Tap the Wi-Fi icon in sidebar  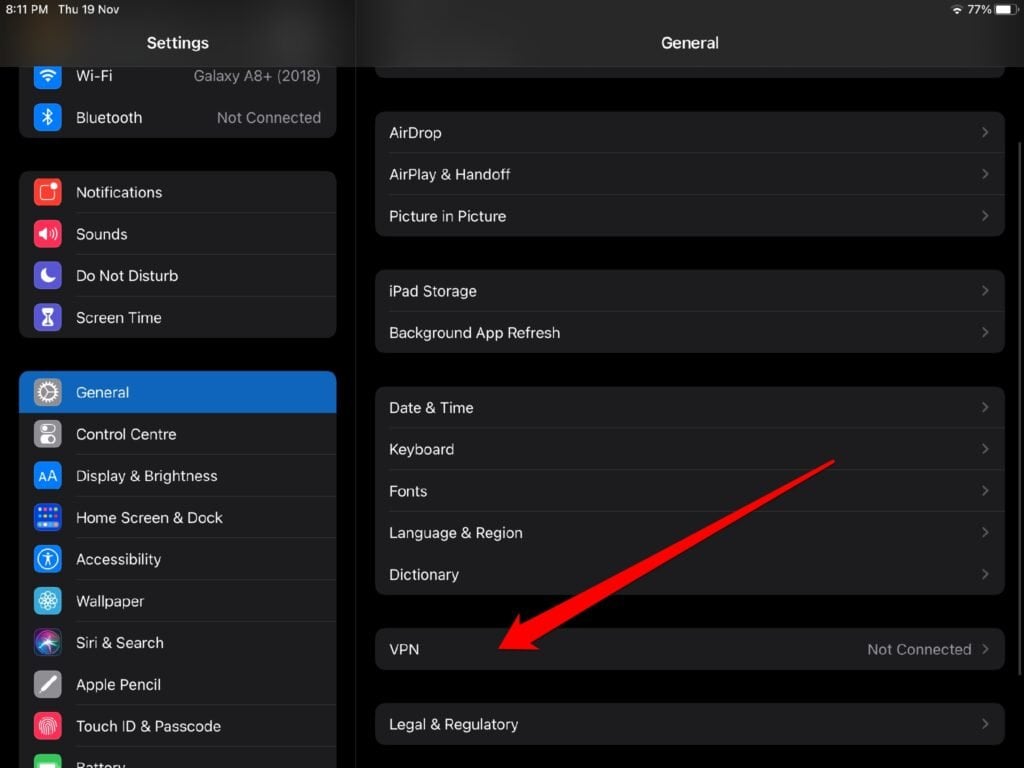pyautogui.click(x=48, y=76)
